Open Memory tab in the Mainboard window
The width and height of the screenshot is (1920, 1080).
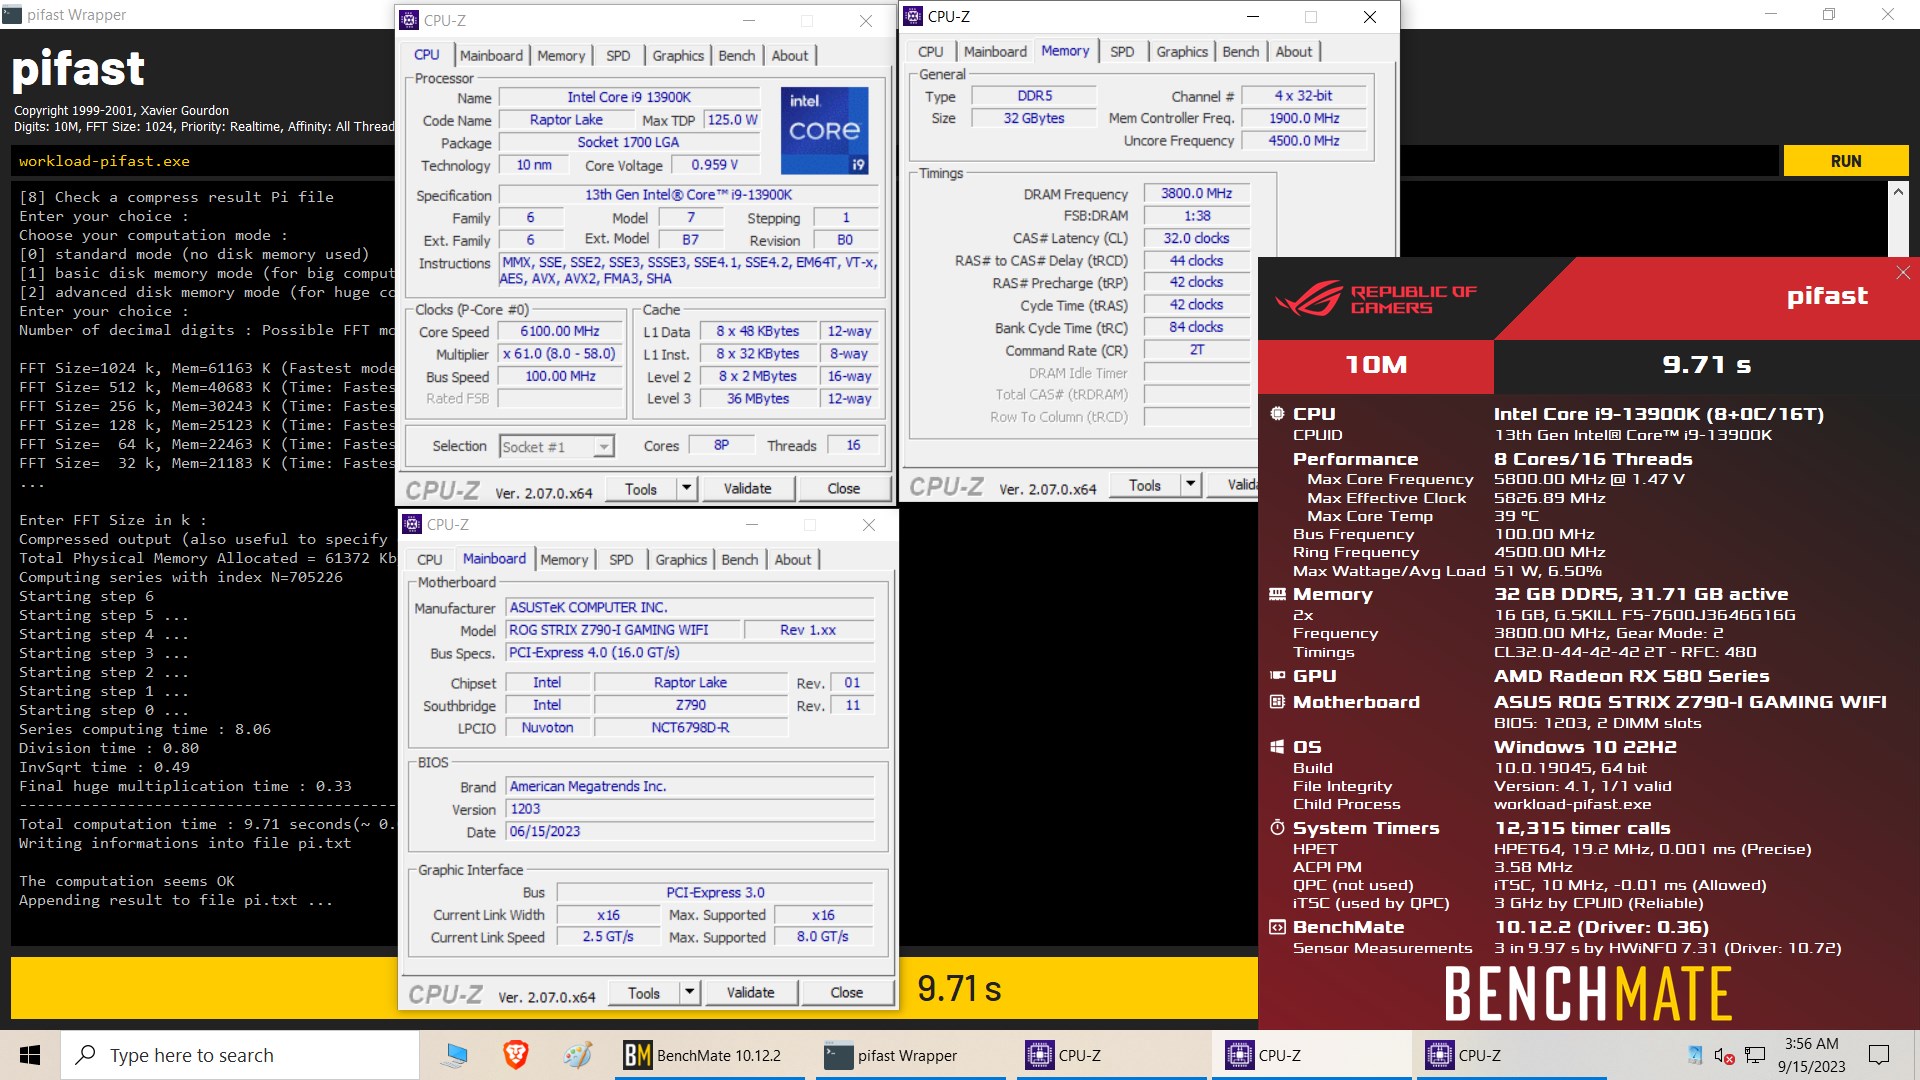[564, 560]
